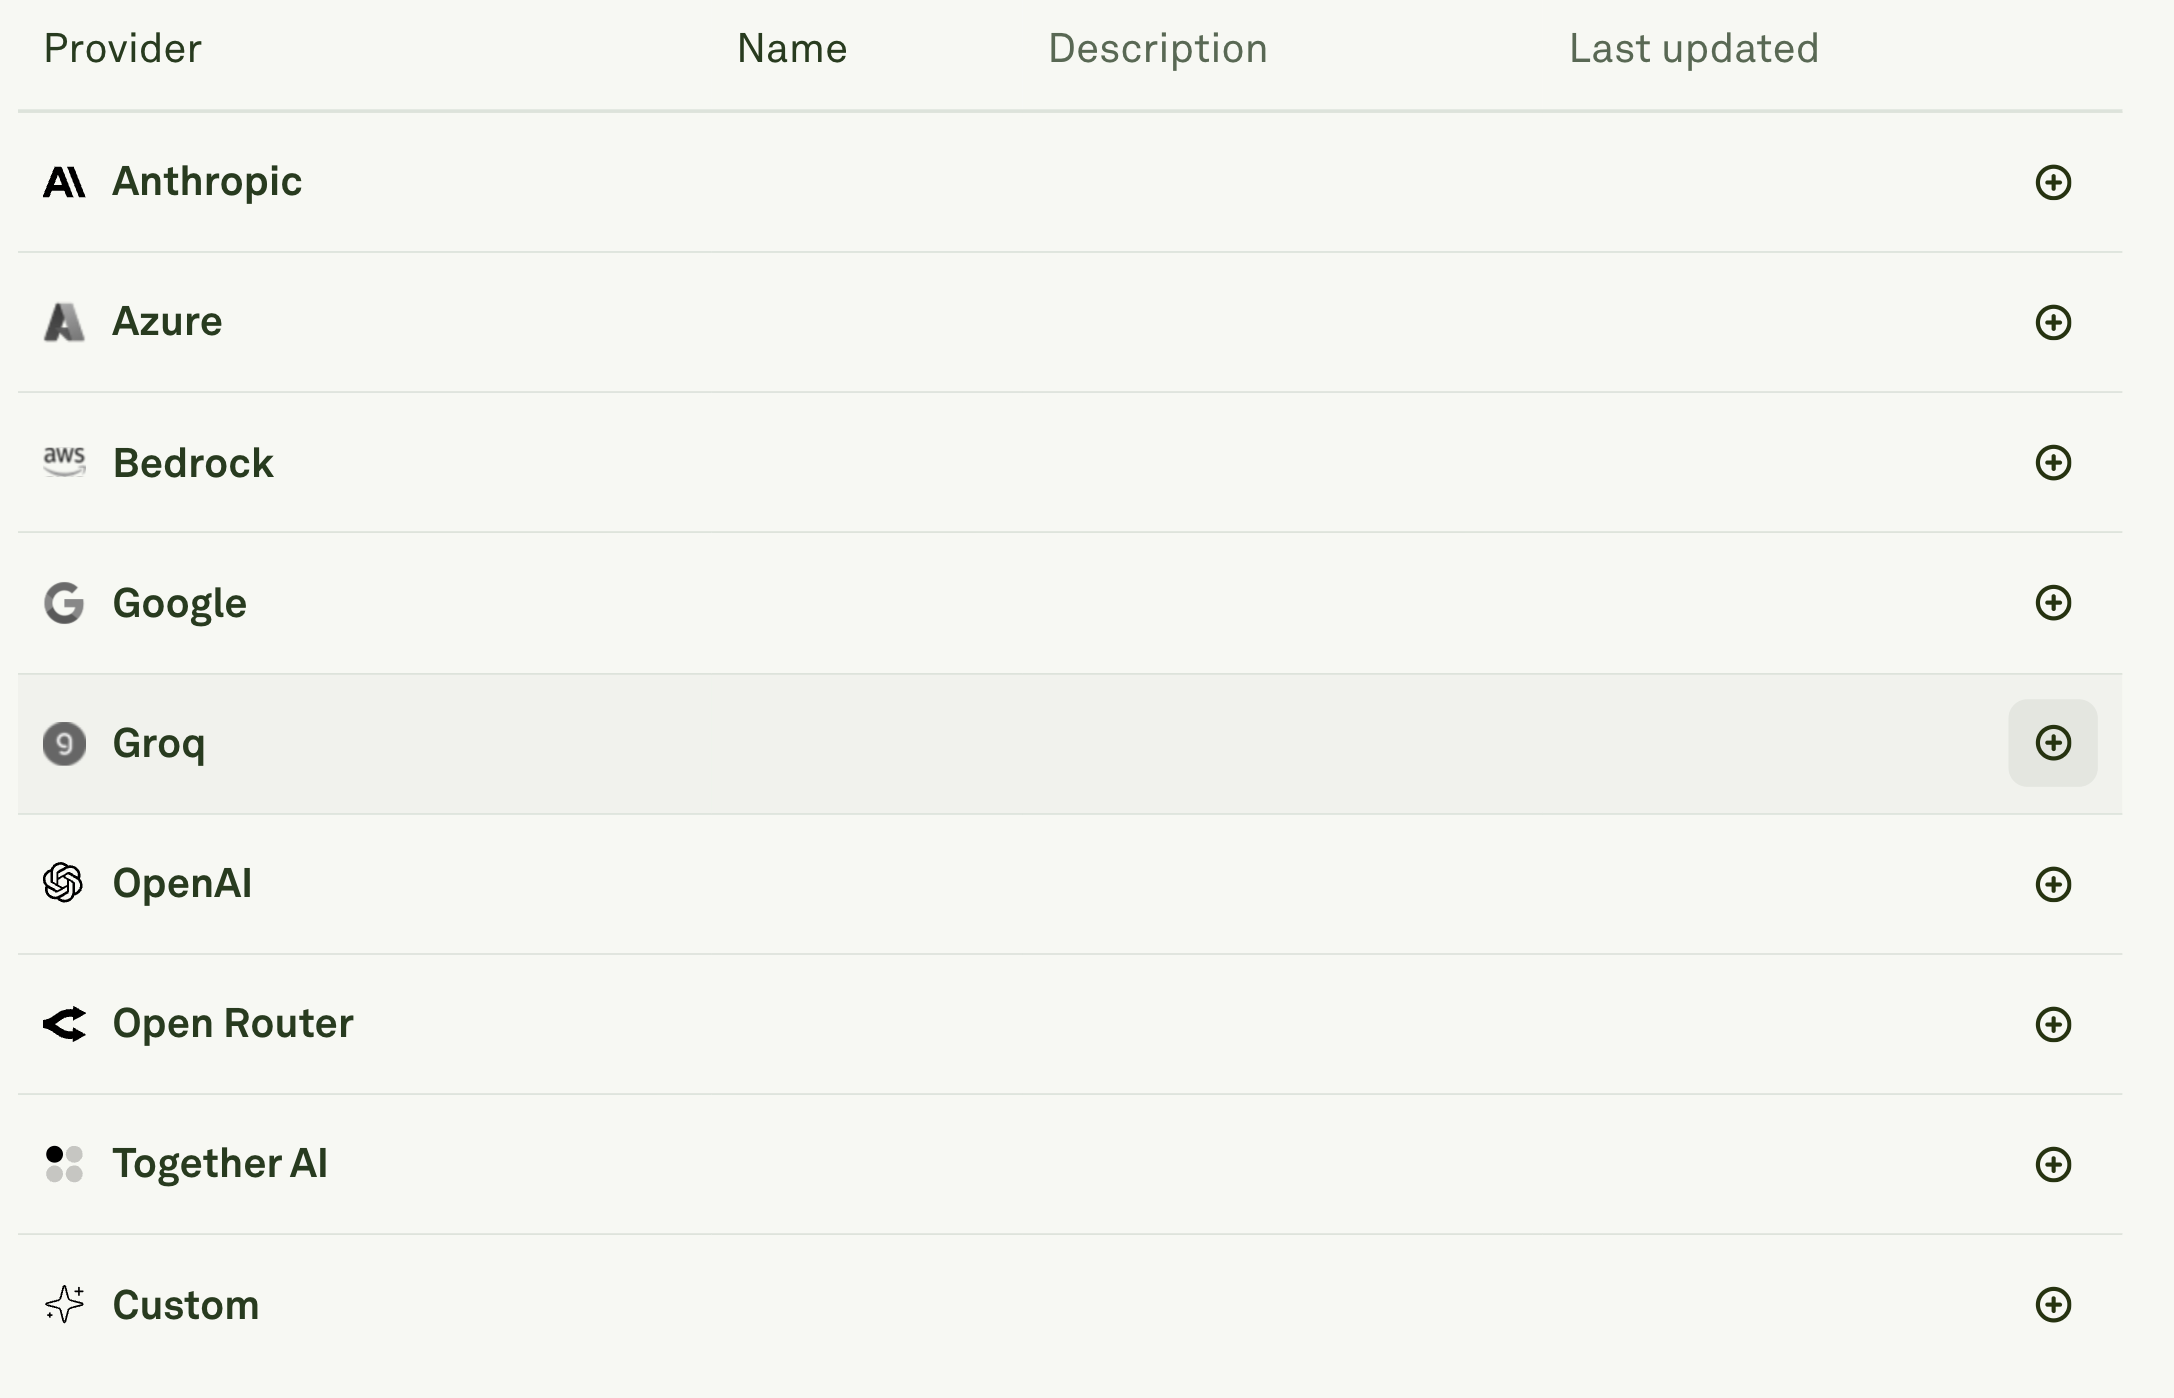Add a Google configuration via plus button

pyautogui.click(x=2054, y=602)
